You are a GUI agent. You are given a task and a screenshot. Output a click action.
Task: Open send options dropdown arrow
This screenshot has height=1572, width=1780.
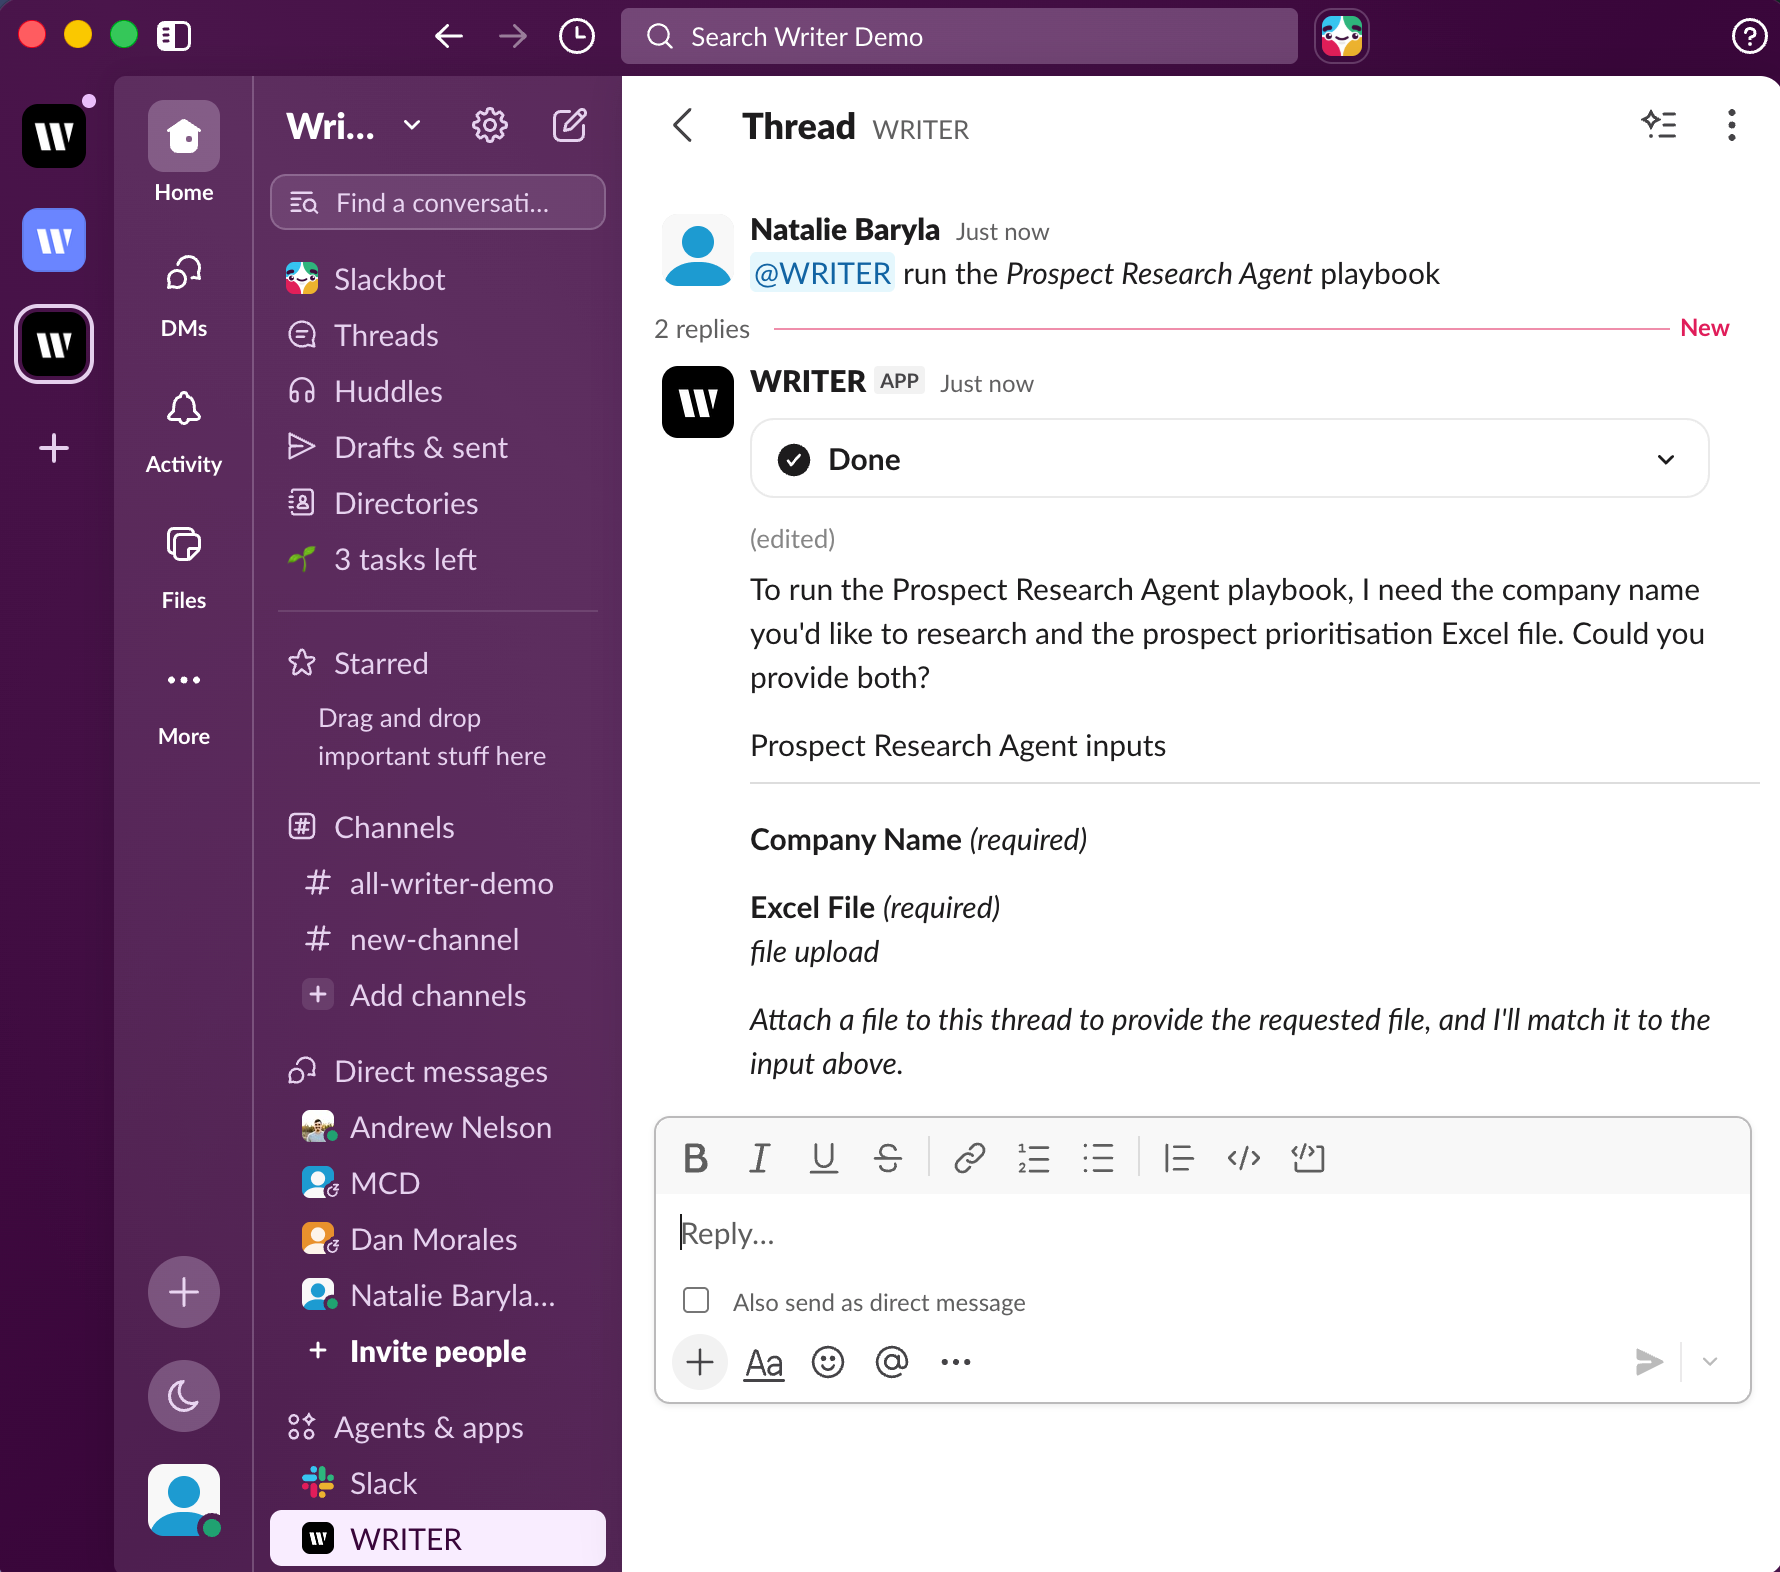(1710, 1362)
